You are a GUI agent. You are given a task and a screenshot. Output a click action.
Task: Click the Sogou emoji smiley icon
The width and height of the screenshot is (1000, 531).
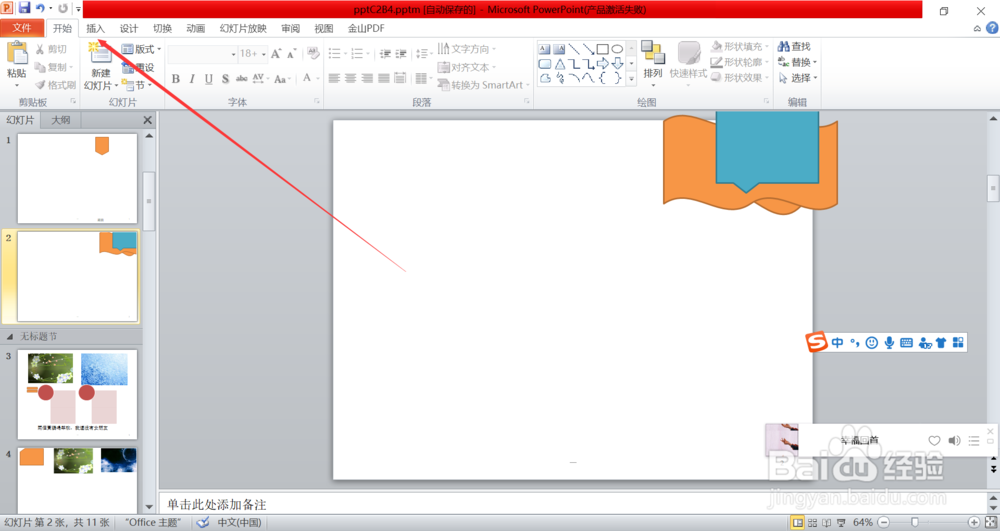[871, 343]
